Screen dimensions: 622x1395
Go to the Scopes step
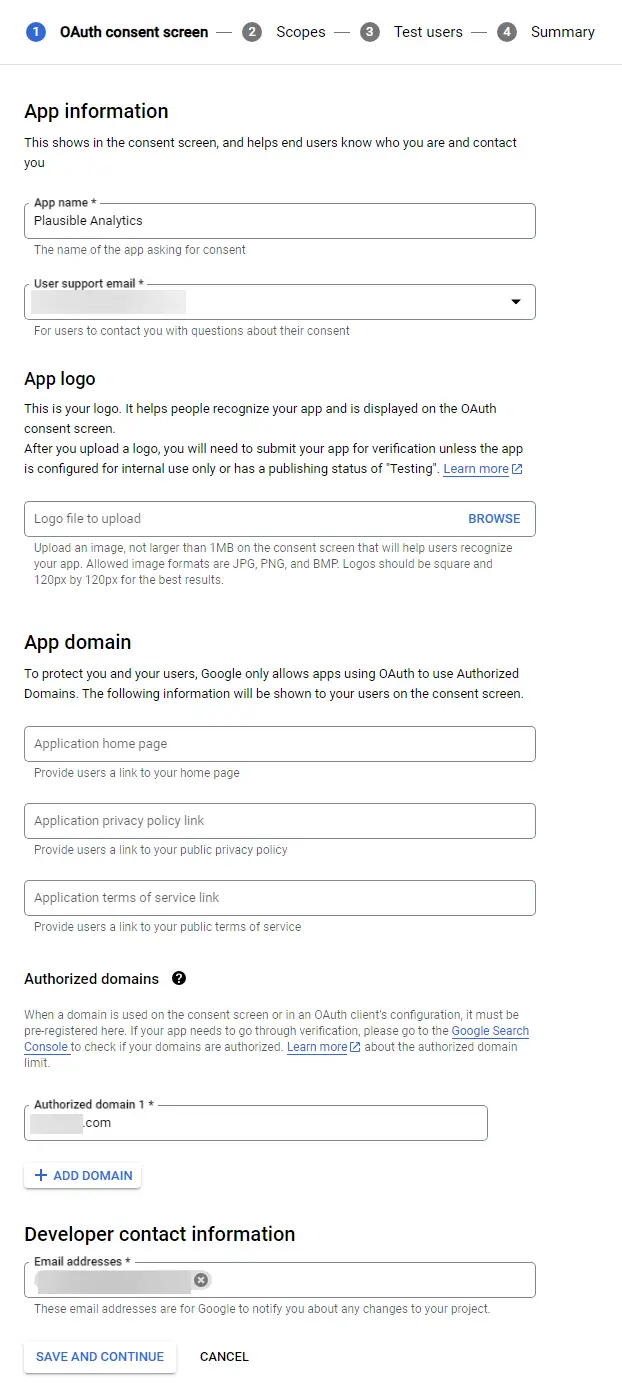pyautogui.click(x=301, y=32)
